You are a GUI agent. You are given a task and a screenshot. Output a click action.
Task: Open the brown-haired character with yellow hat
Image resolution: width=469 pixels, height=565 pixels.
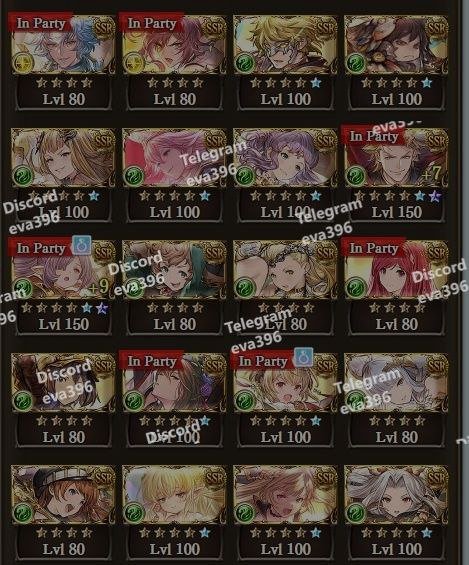tap(63, 382)
